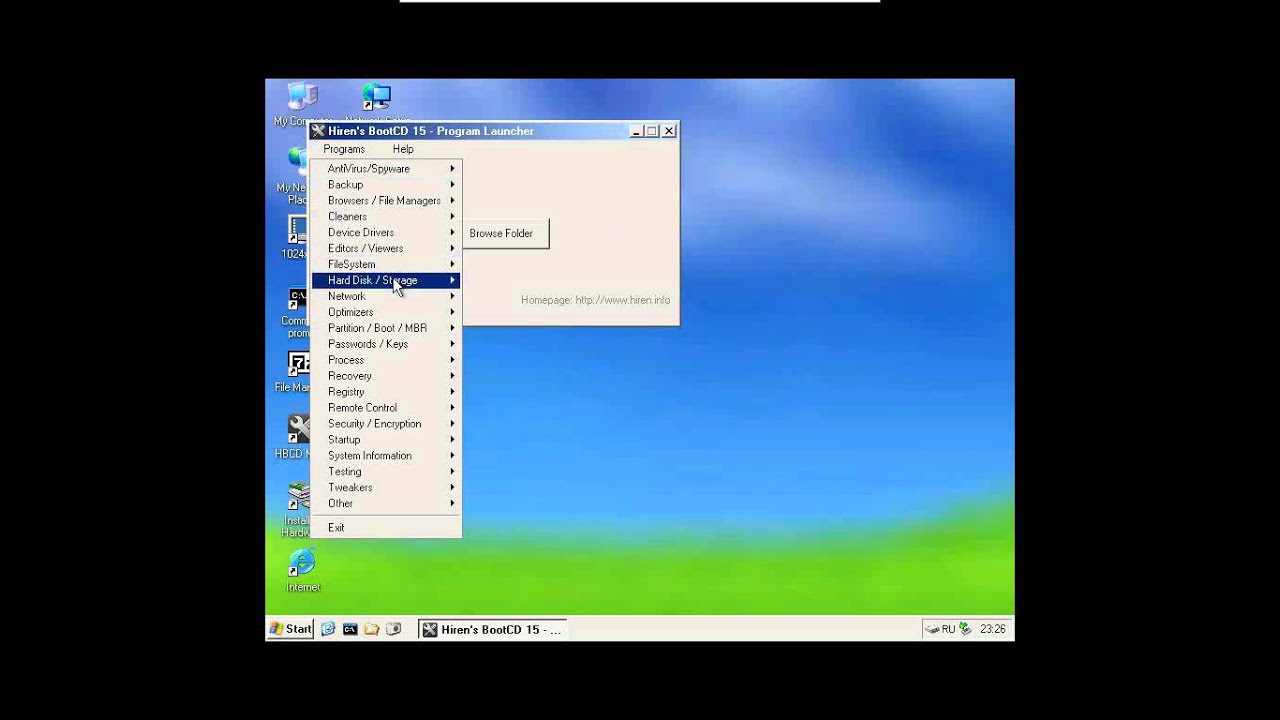This screenshot has width=1280, height=720.
Task: Expand the Device Drivers submenu arrow
Action: click(452, 233)
